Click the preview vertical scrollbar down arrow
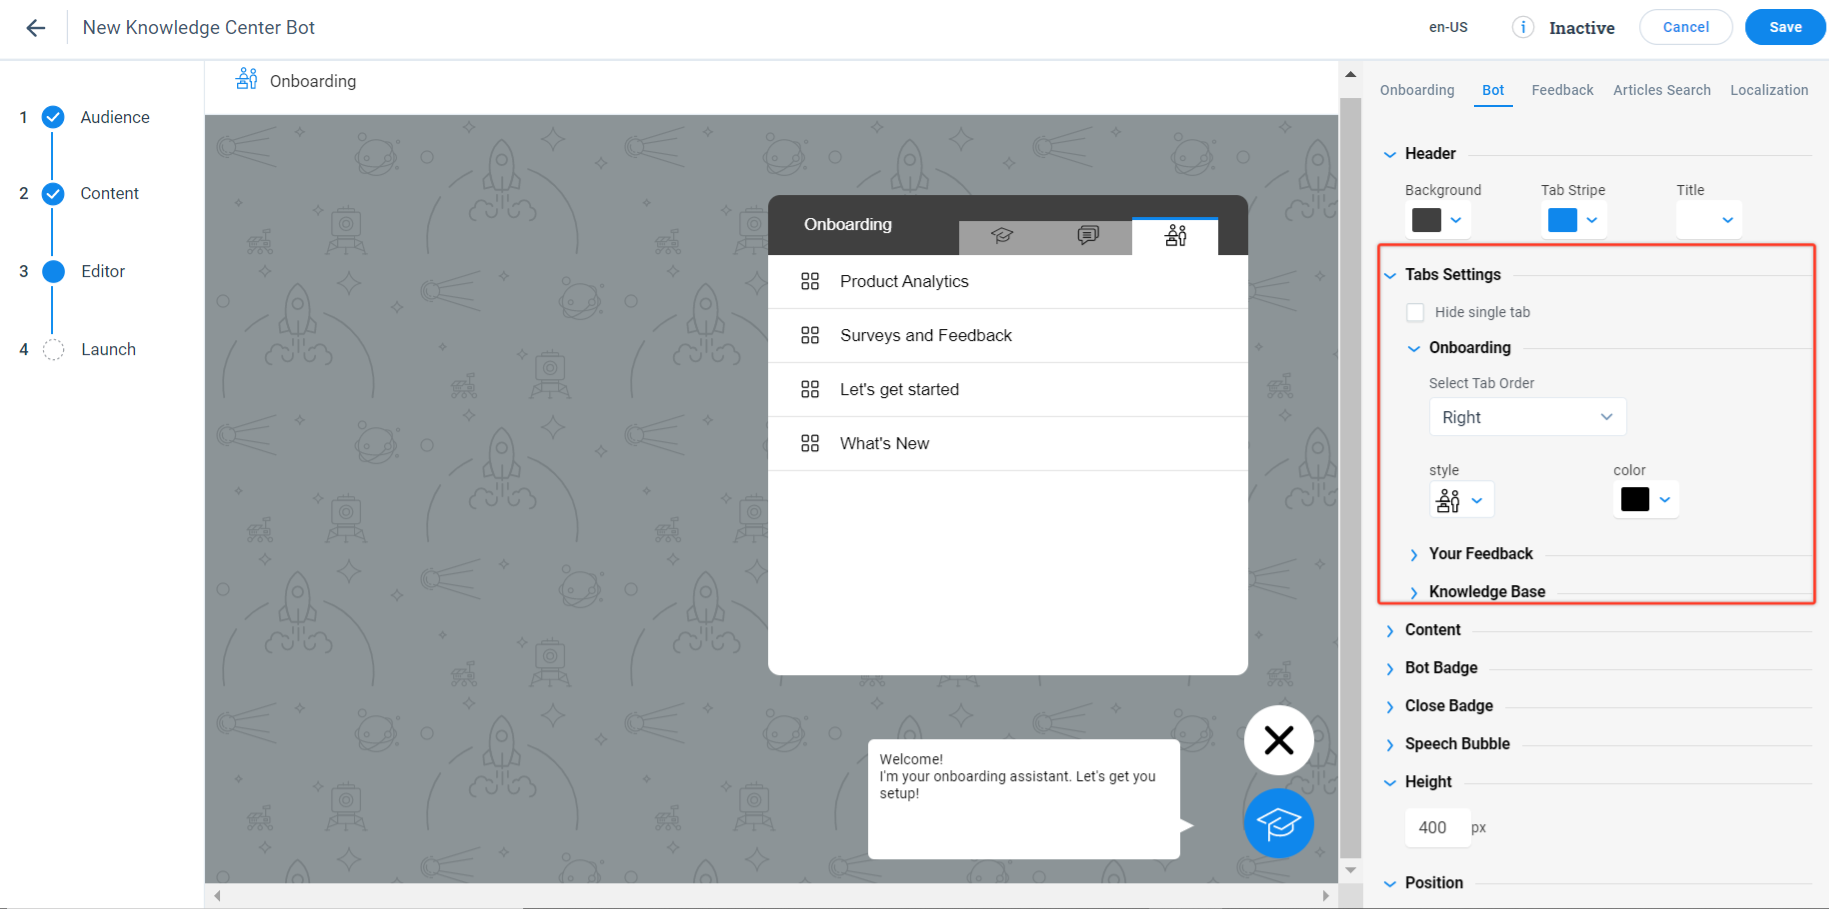This screenshot has width=1829, height=909. coord(1350,870)
